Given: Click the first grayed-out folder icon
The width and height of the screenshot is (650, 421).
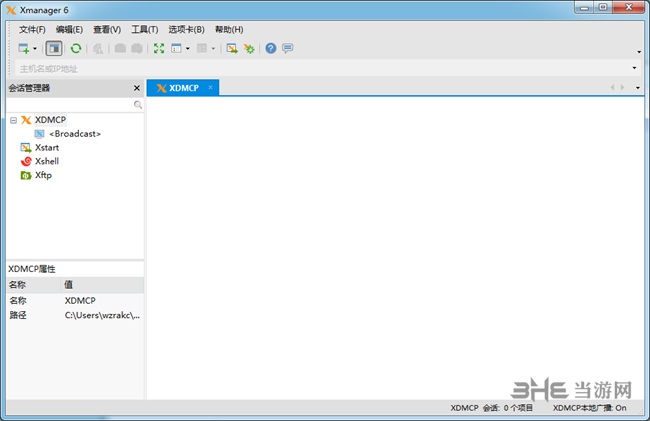Looking at the screenshot, I should click(120, 48).
